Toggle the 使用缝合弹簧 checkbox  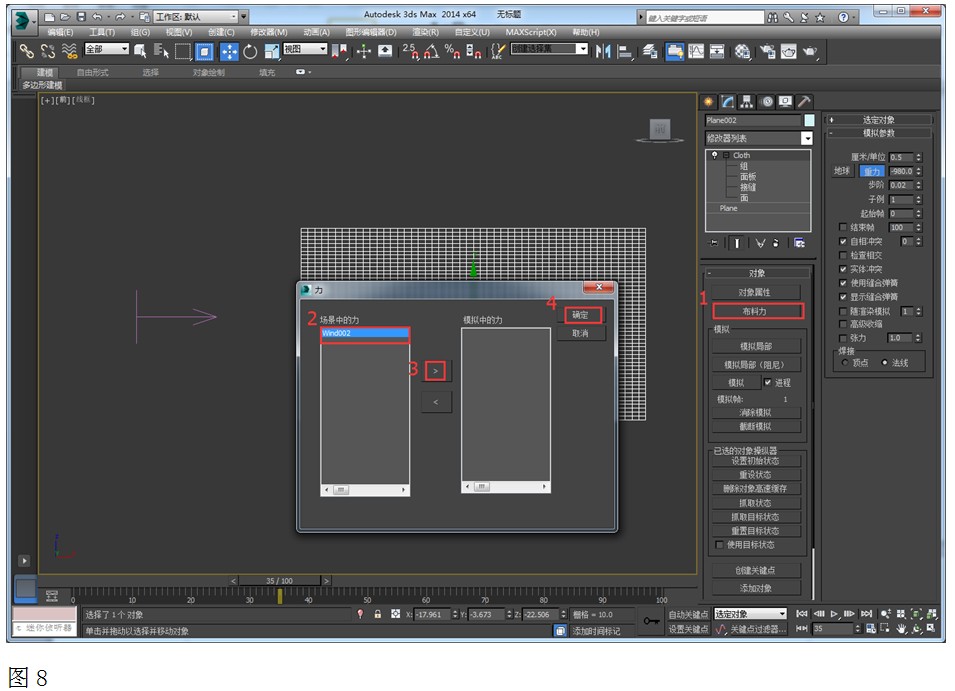point(843,283)
